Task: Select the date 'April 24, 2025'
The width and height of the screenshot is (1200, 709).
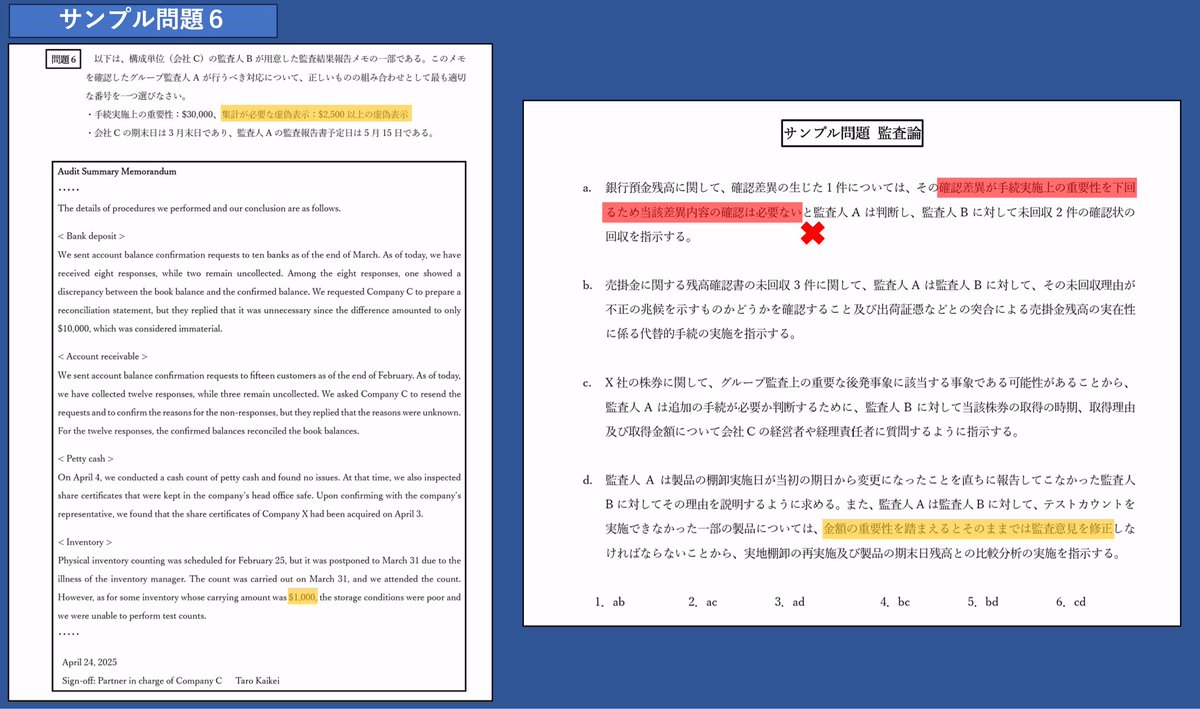Action: [x=90, y=662]
